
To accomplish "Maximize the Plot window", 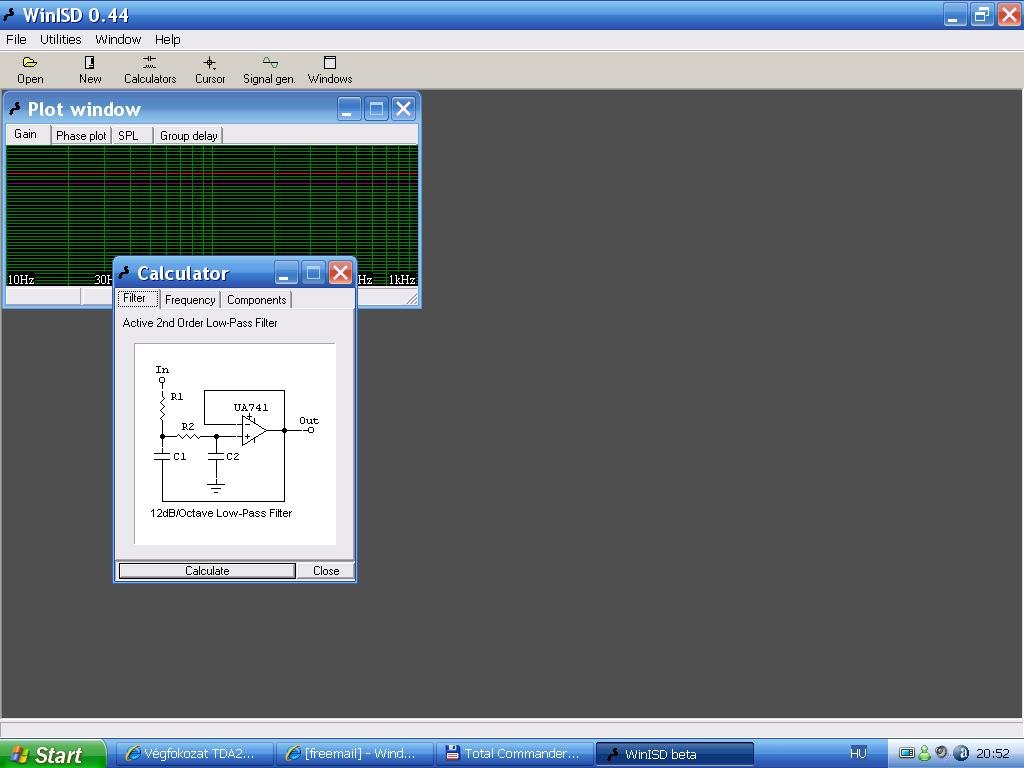I will 376,109.
